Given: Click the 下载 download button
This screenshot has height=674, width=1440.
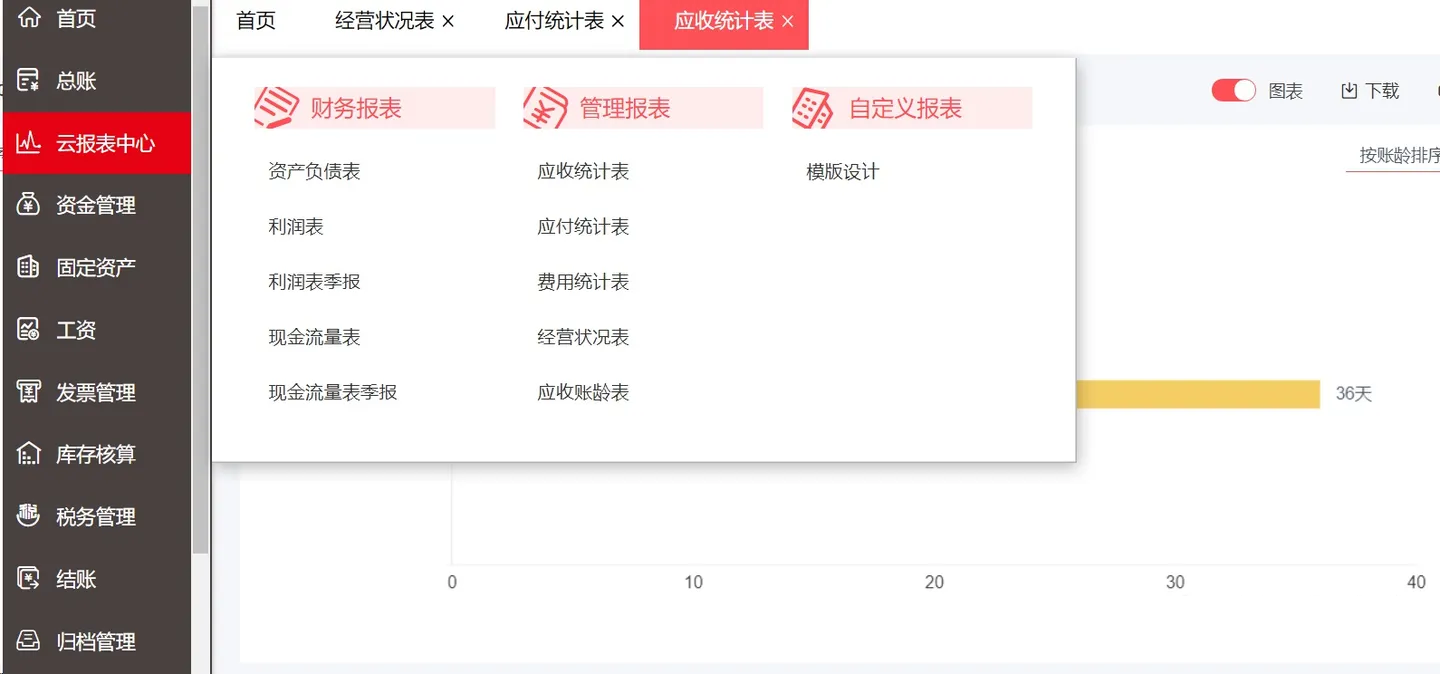Looking at the screenshot, I should click(1370, 91).
